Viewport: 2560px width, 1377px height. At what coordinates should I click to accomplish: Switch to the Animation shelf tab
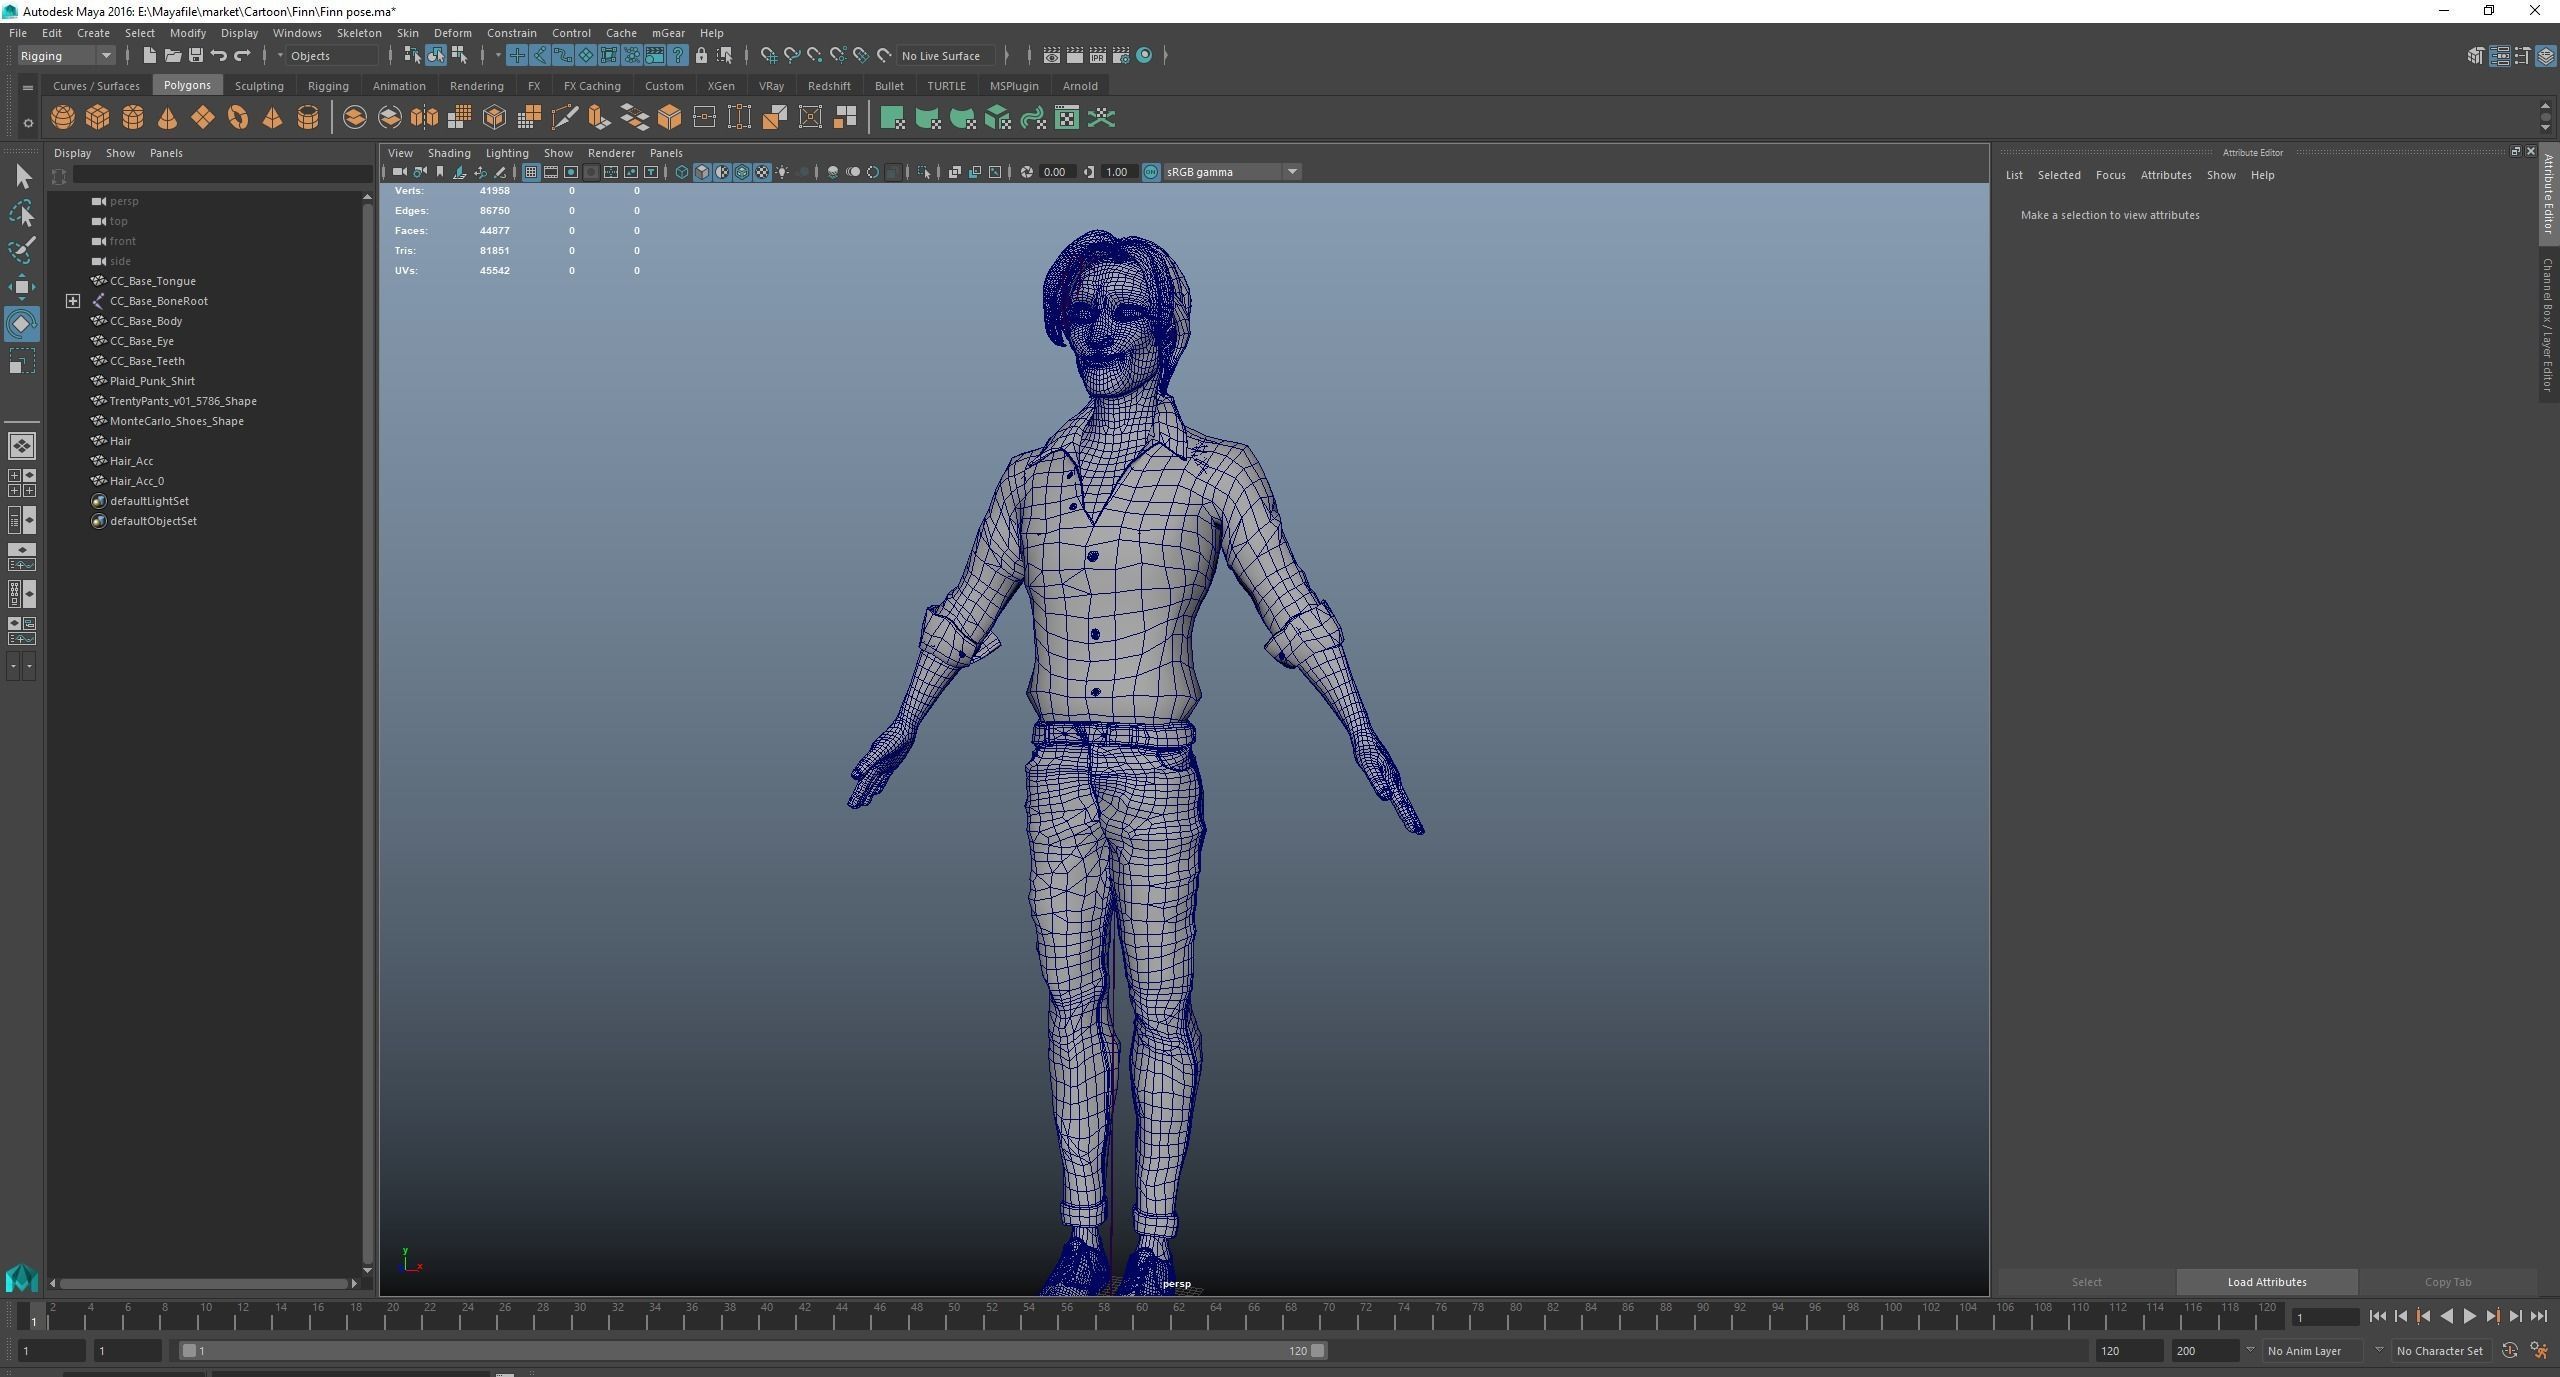click(398, 86)
